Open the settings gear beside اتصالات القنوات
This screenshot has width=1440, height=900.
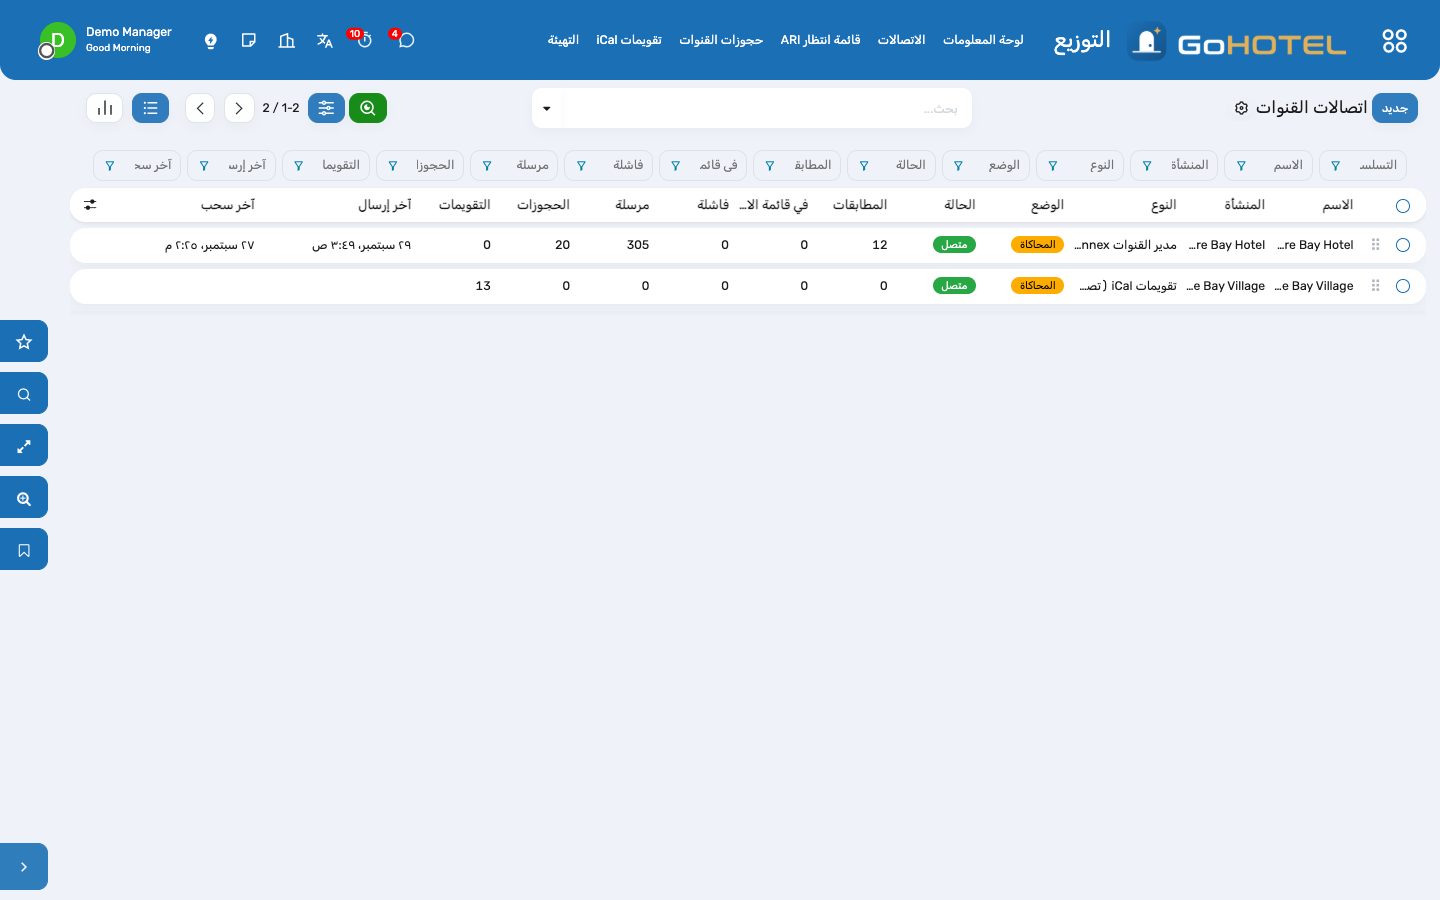[x=1241, y=108]
